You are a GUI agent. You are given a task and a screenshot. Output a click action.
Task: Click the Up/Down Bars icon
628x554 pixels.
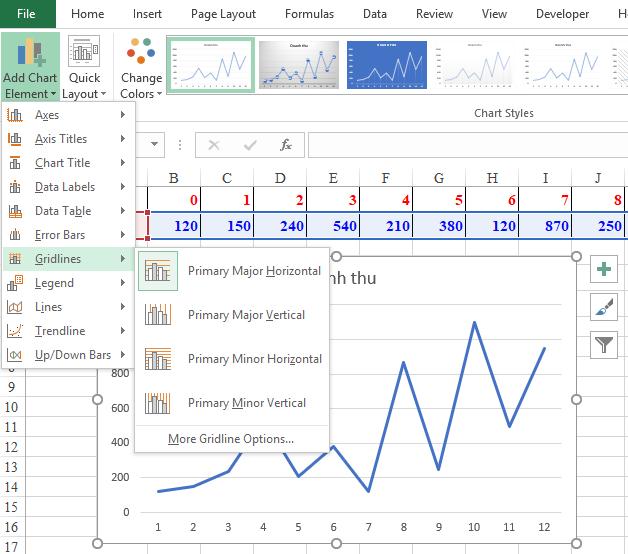click(15, 355)
